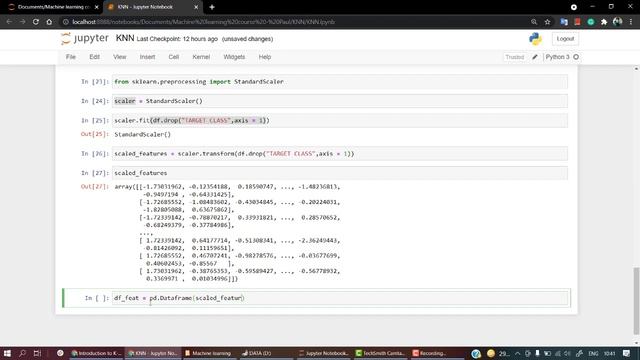
Task: Open the Help menu
Action: [x=264, y=57]
